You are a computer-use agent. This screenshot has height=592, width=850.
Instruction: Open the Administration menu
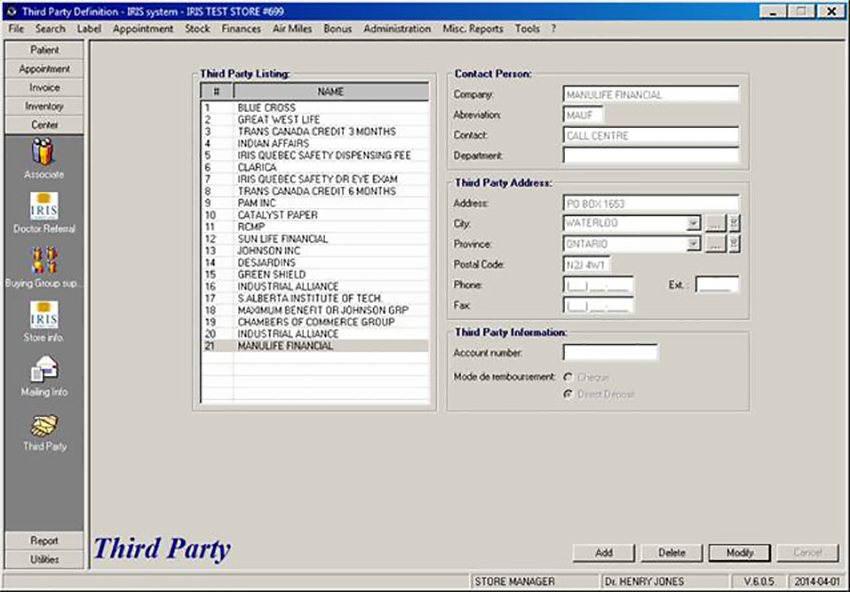[x=397, y=29]
